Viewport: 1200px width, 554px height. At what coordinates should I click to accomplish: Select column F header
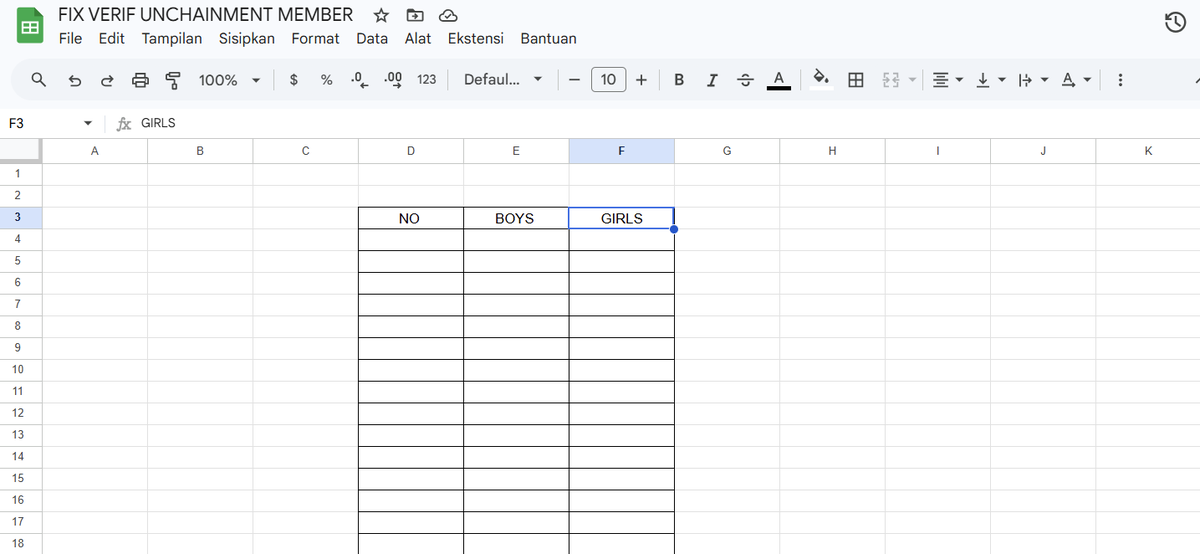pyautogui.click(x=621, y=151)
